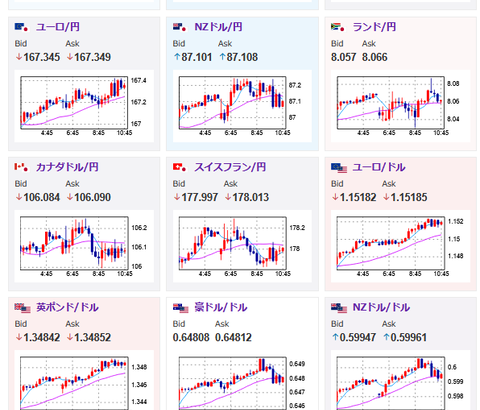Click the NZ/US flag icon beside NZドル/ドル
This screenshot has width=480, height=410.
[x=339, y=308]
